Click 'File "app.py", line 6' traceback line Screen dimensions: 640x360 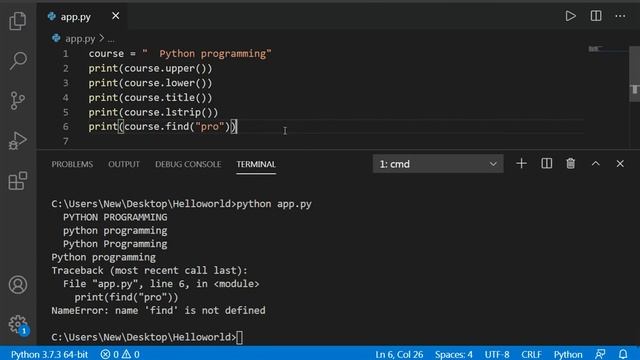point(161,284)
